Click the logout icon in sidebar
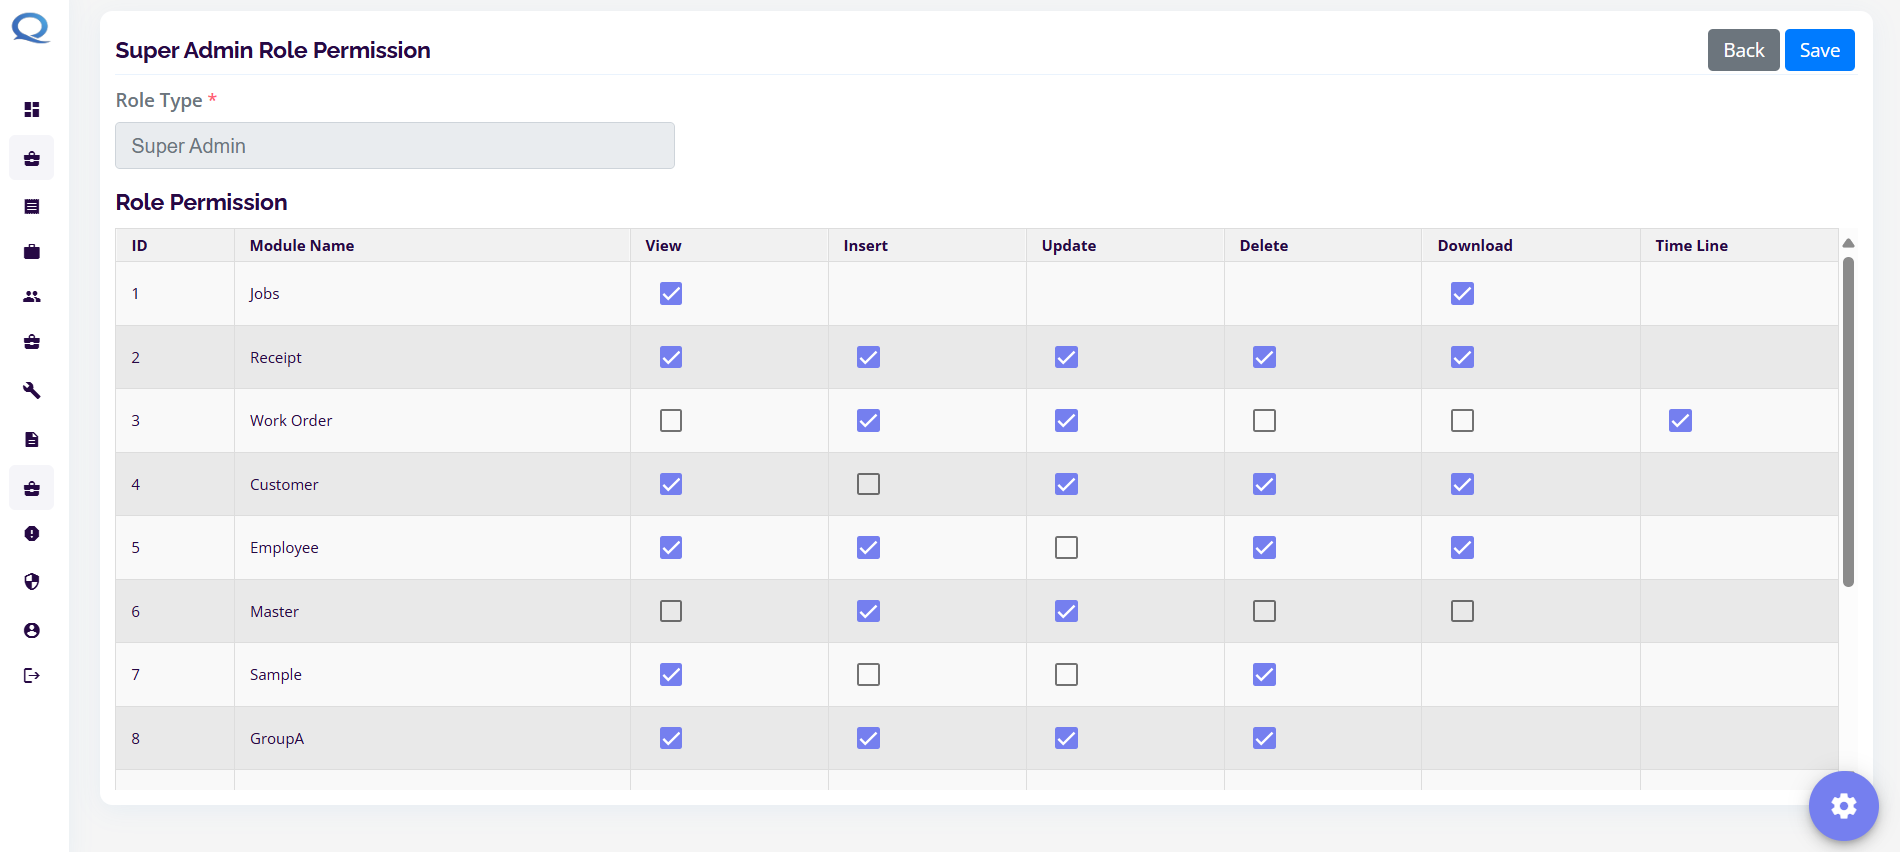This screenshot has width=1900, height=852. tap(32, 676)
